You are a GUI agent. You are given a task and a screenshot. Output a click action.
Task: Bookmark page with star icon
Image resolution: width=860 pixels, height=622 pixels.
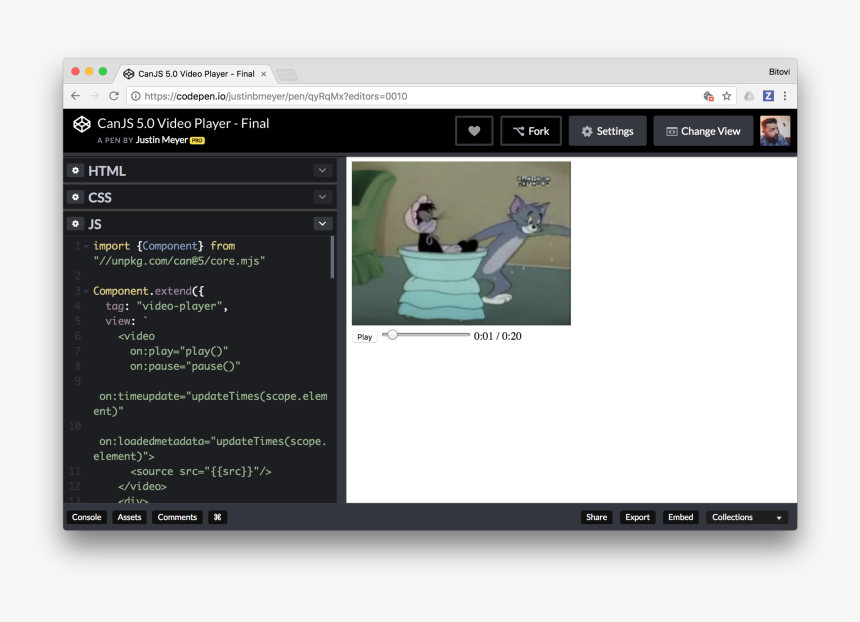point(727,96)
